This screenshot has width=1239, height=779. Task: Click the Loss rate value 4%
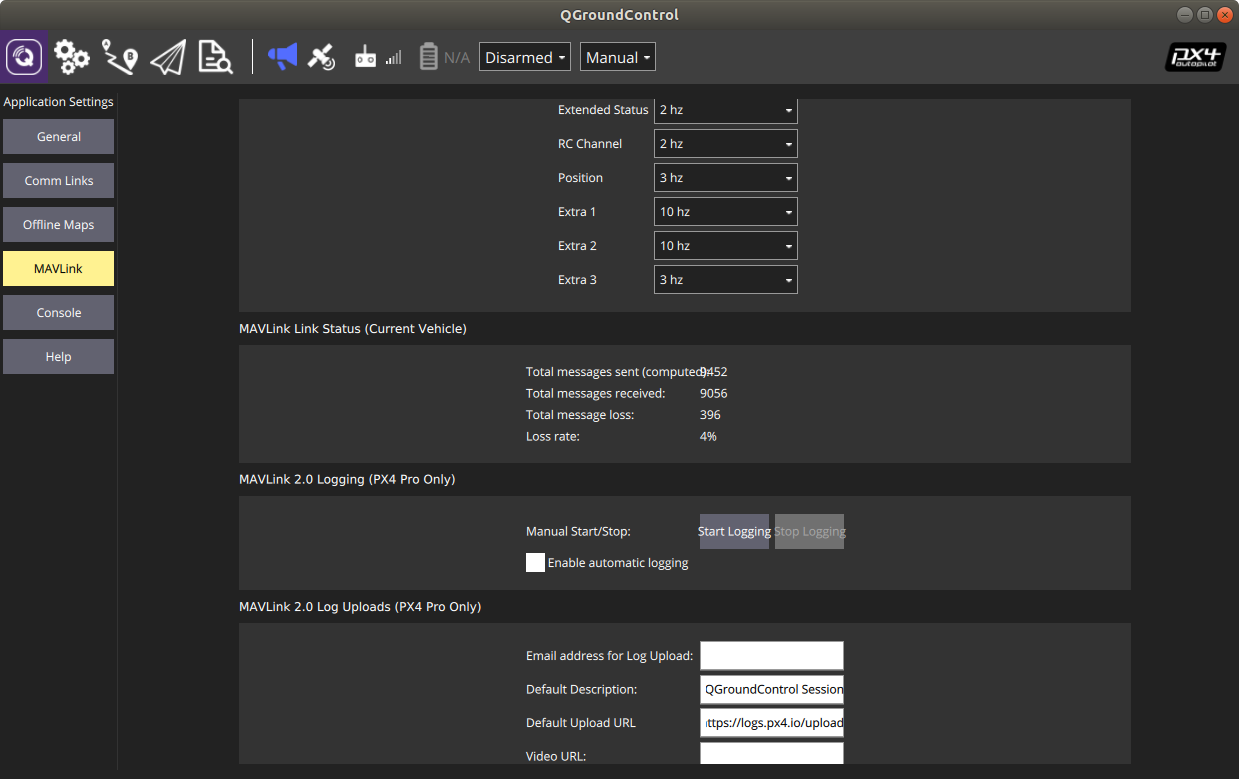[708, 437]
